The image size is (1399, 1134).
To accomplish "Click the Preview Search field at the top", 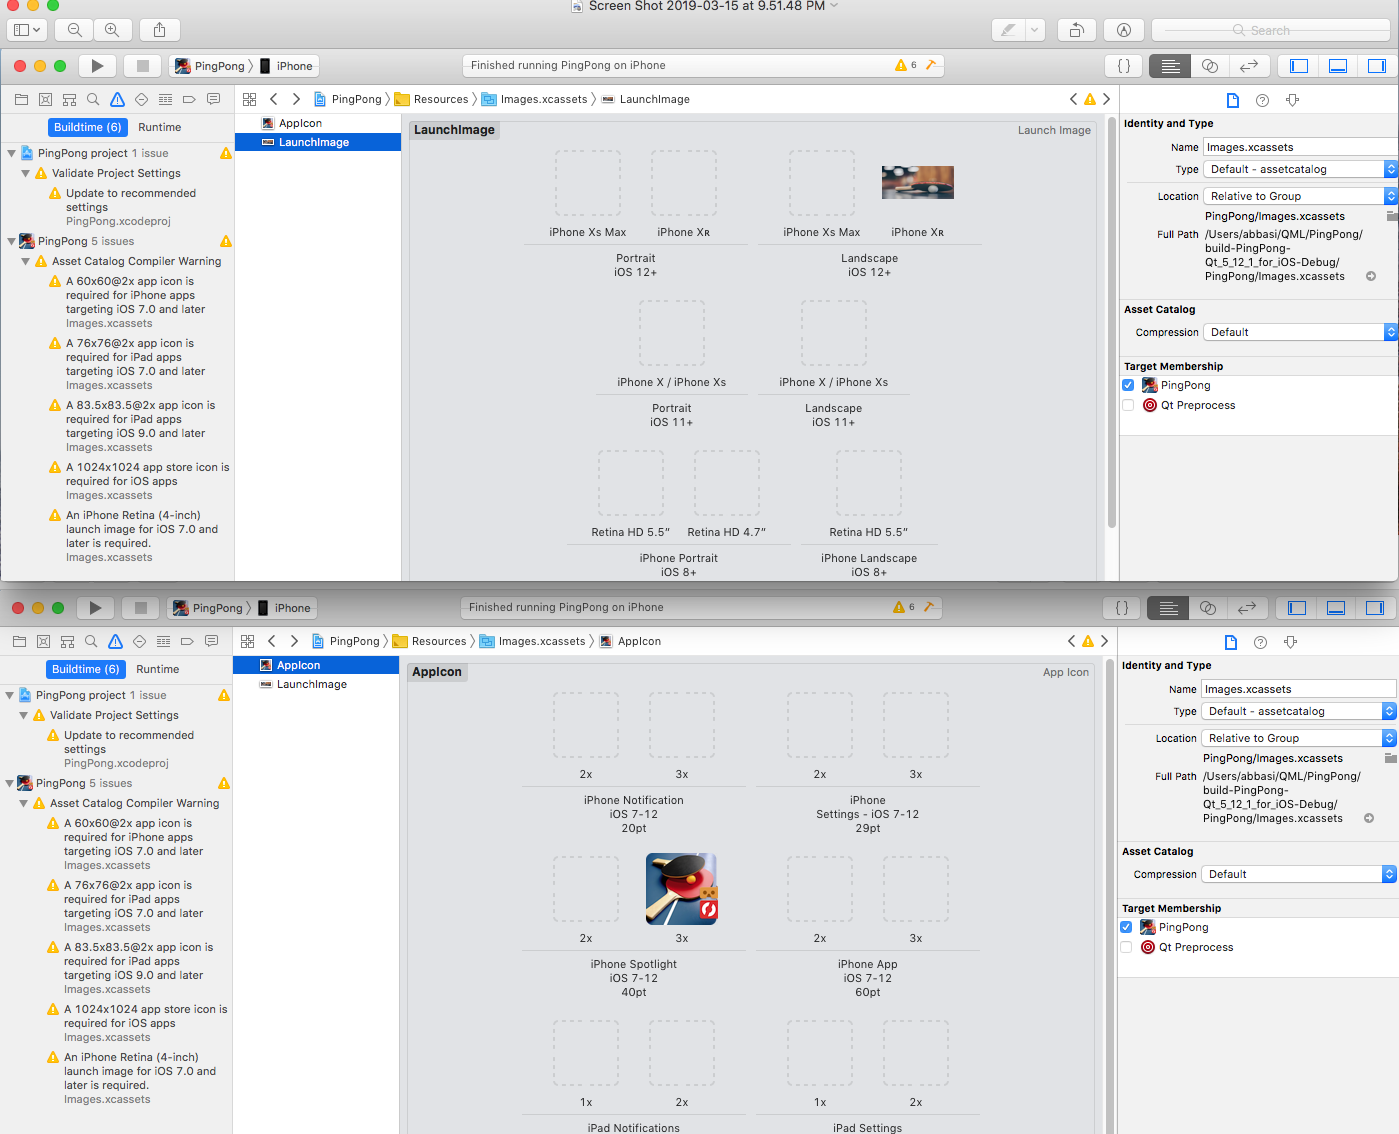I will tap(1271, 30).
